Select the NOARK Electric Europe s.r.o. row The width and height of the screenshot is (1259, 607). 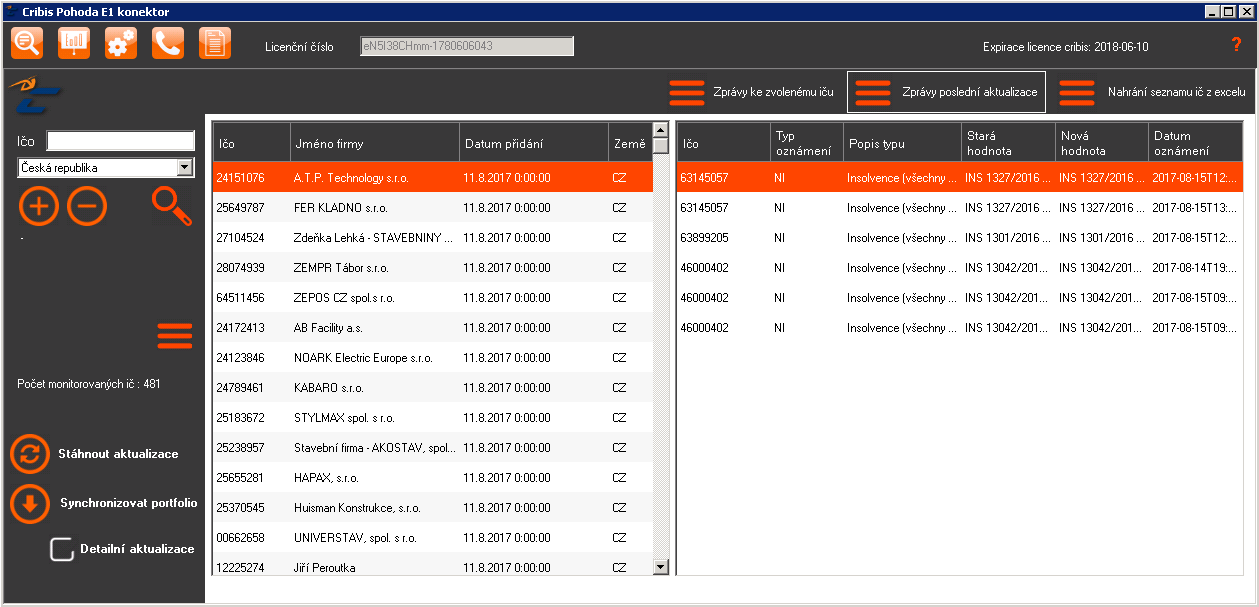point(432,357)
